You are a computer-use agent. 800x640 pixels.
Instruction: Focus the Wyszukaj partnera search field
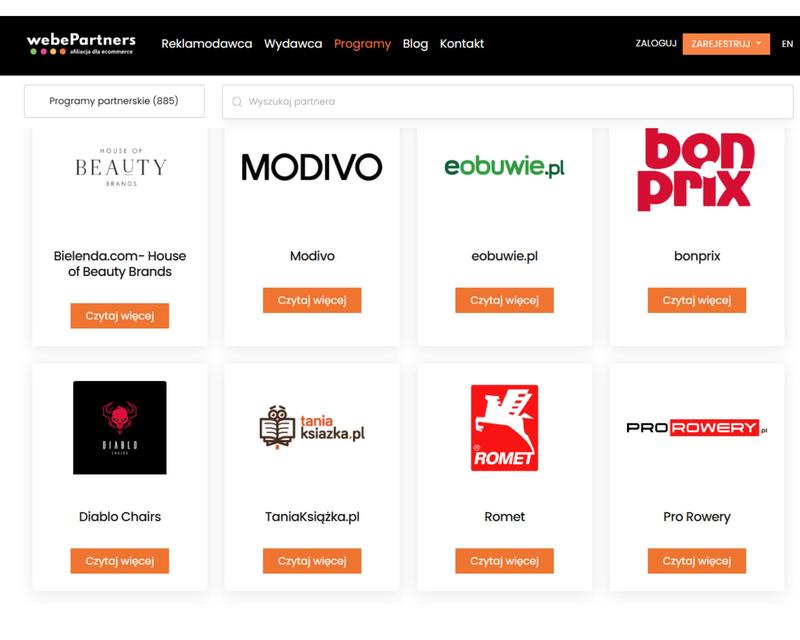(x=508, y=102)
